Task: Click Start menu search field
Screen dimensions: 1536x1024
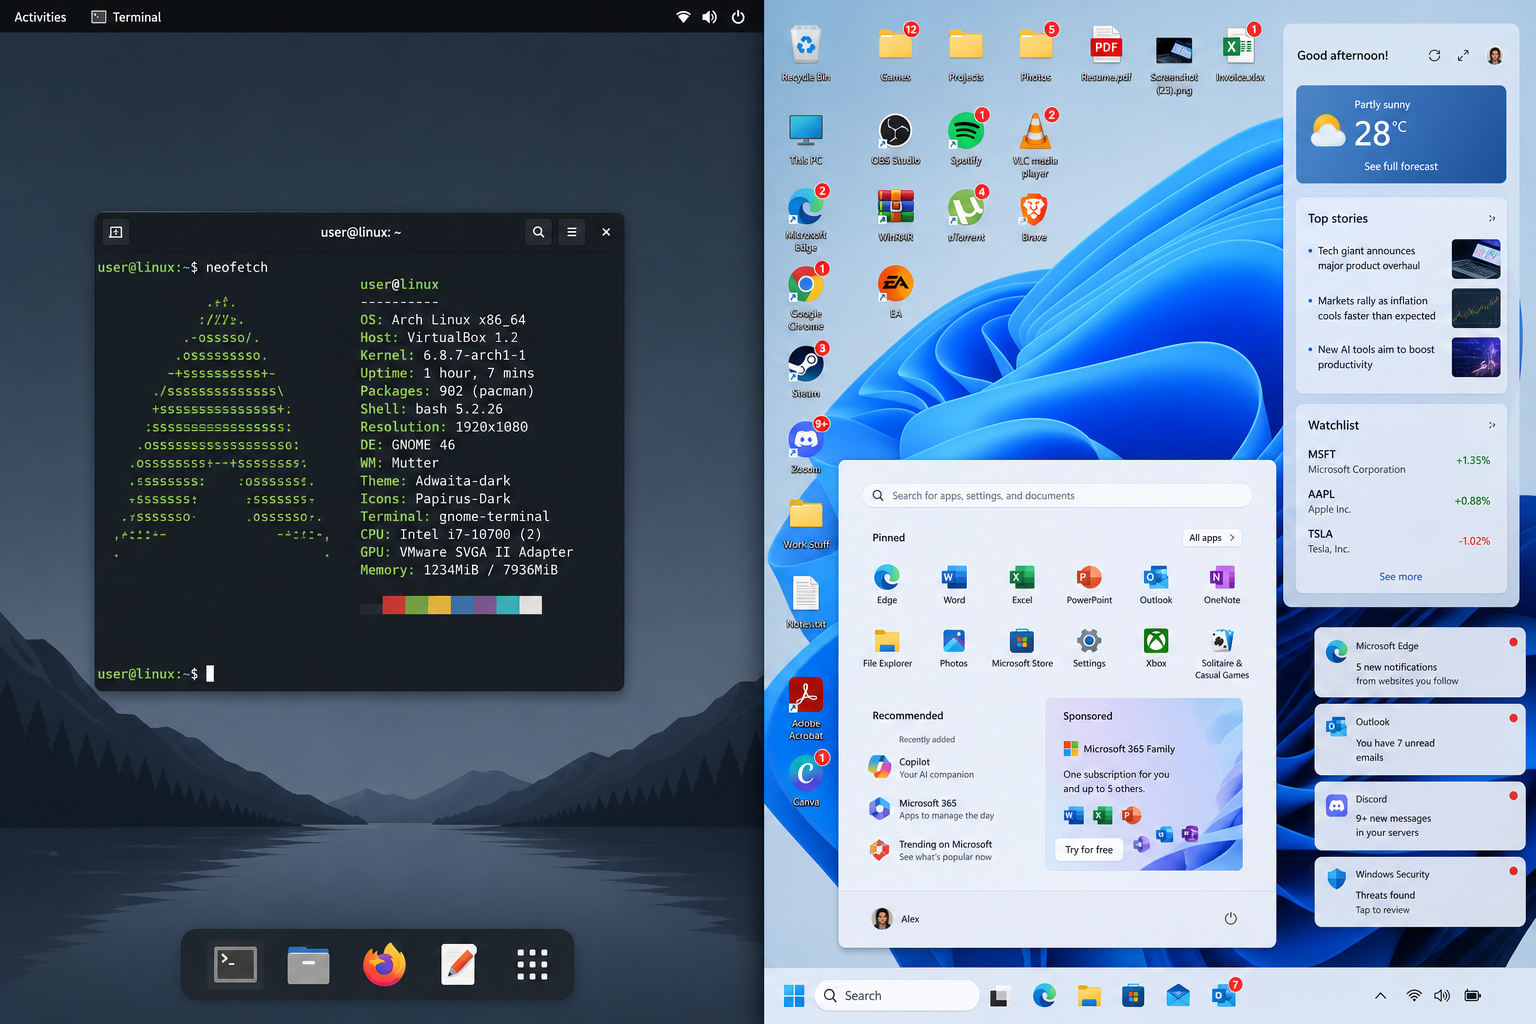Action: (1057, 496)
